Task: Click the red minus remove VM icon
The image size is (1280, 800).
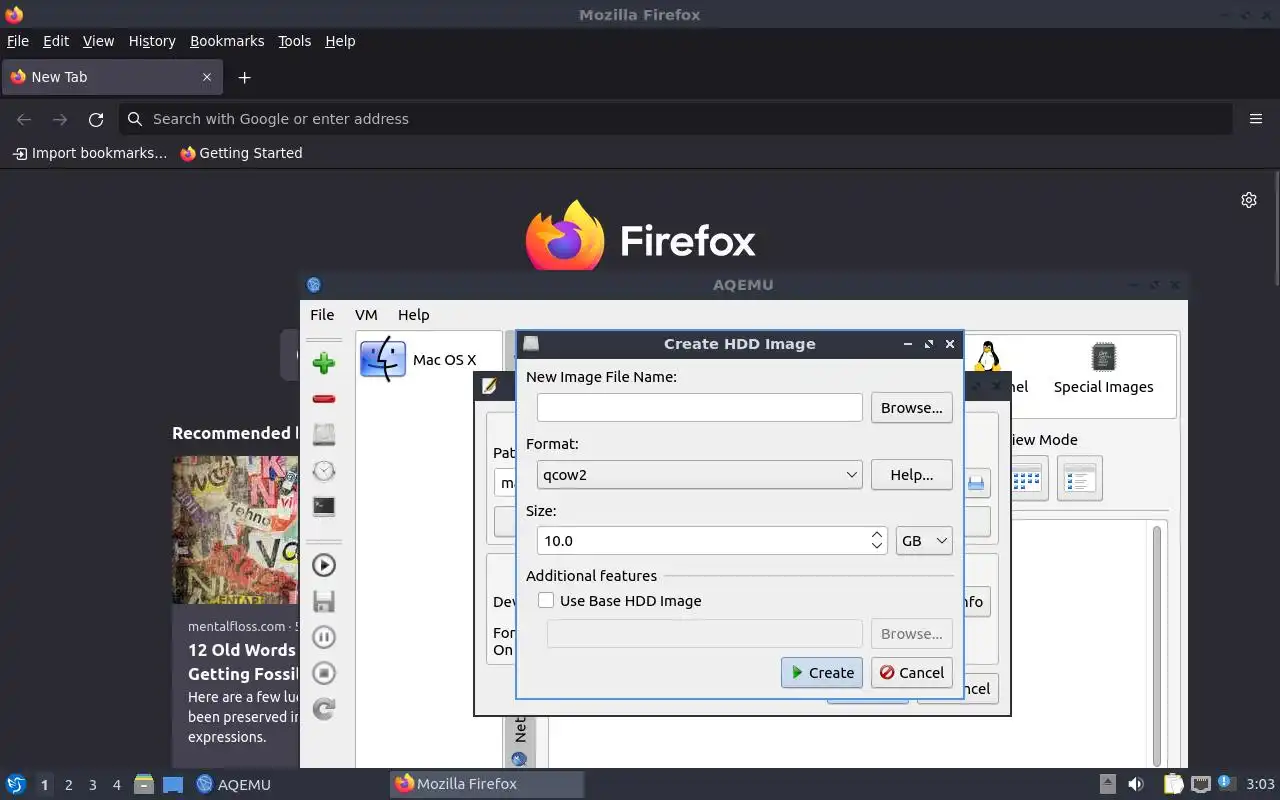Action: (323, 399)
